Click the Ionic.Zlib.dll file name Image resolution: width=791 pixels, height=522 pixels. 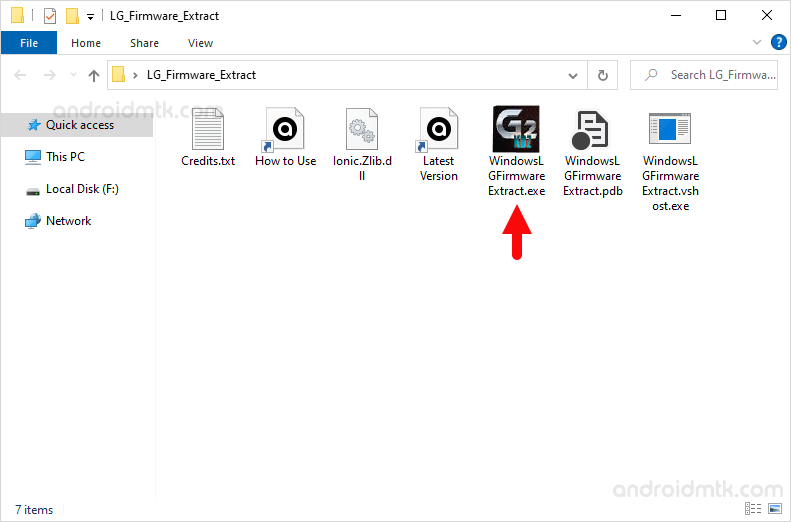coord(362,168)
